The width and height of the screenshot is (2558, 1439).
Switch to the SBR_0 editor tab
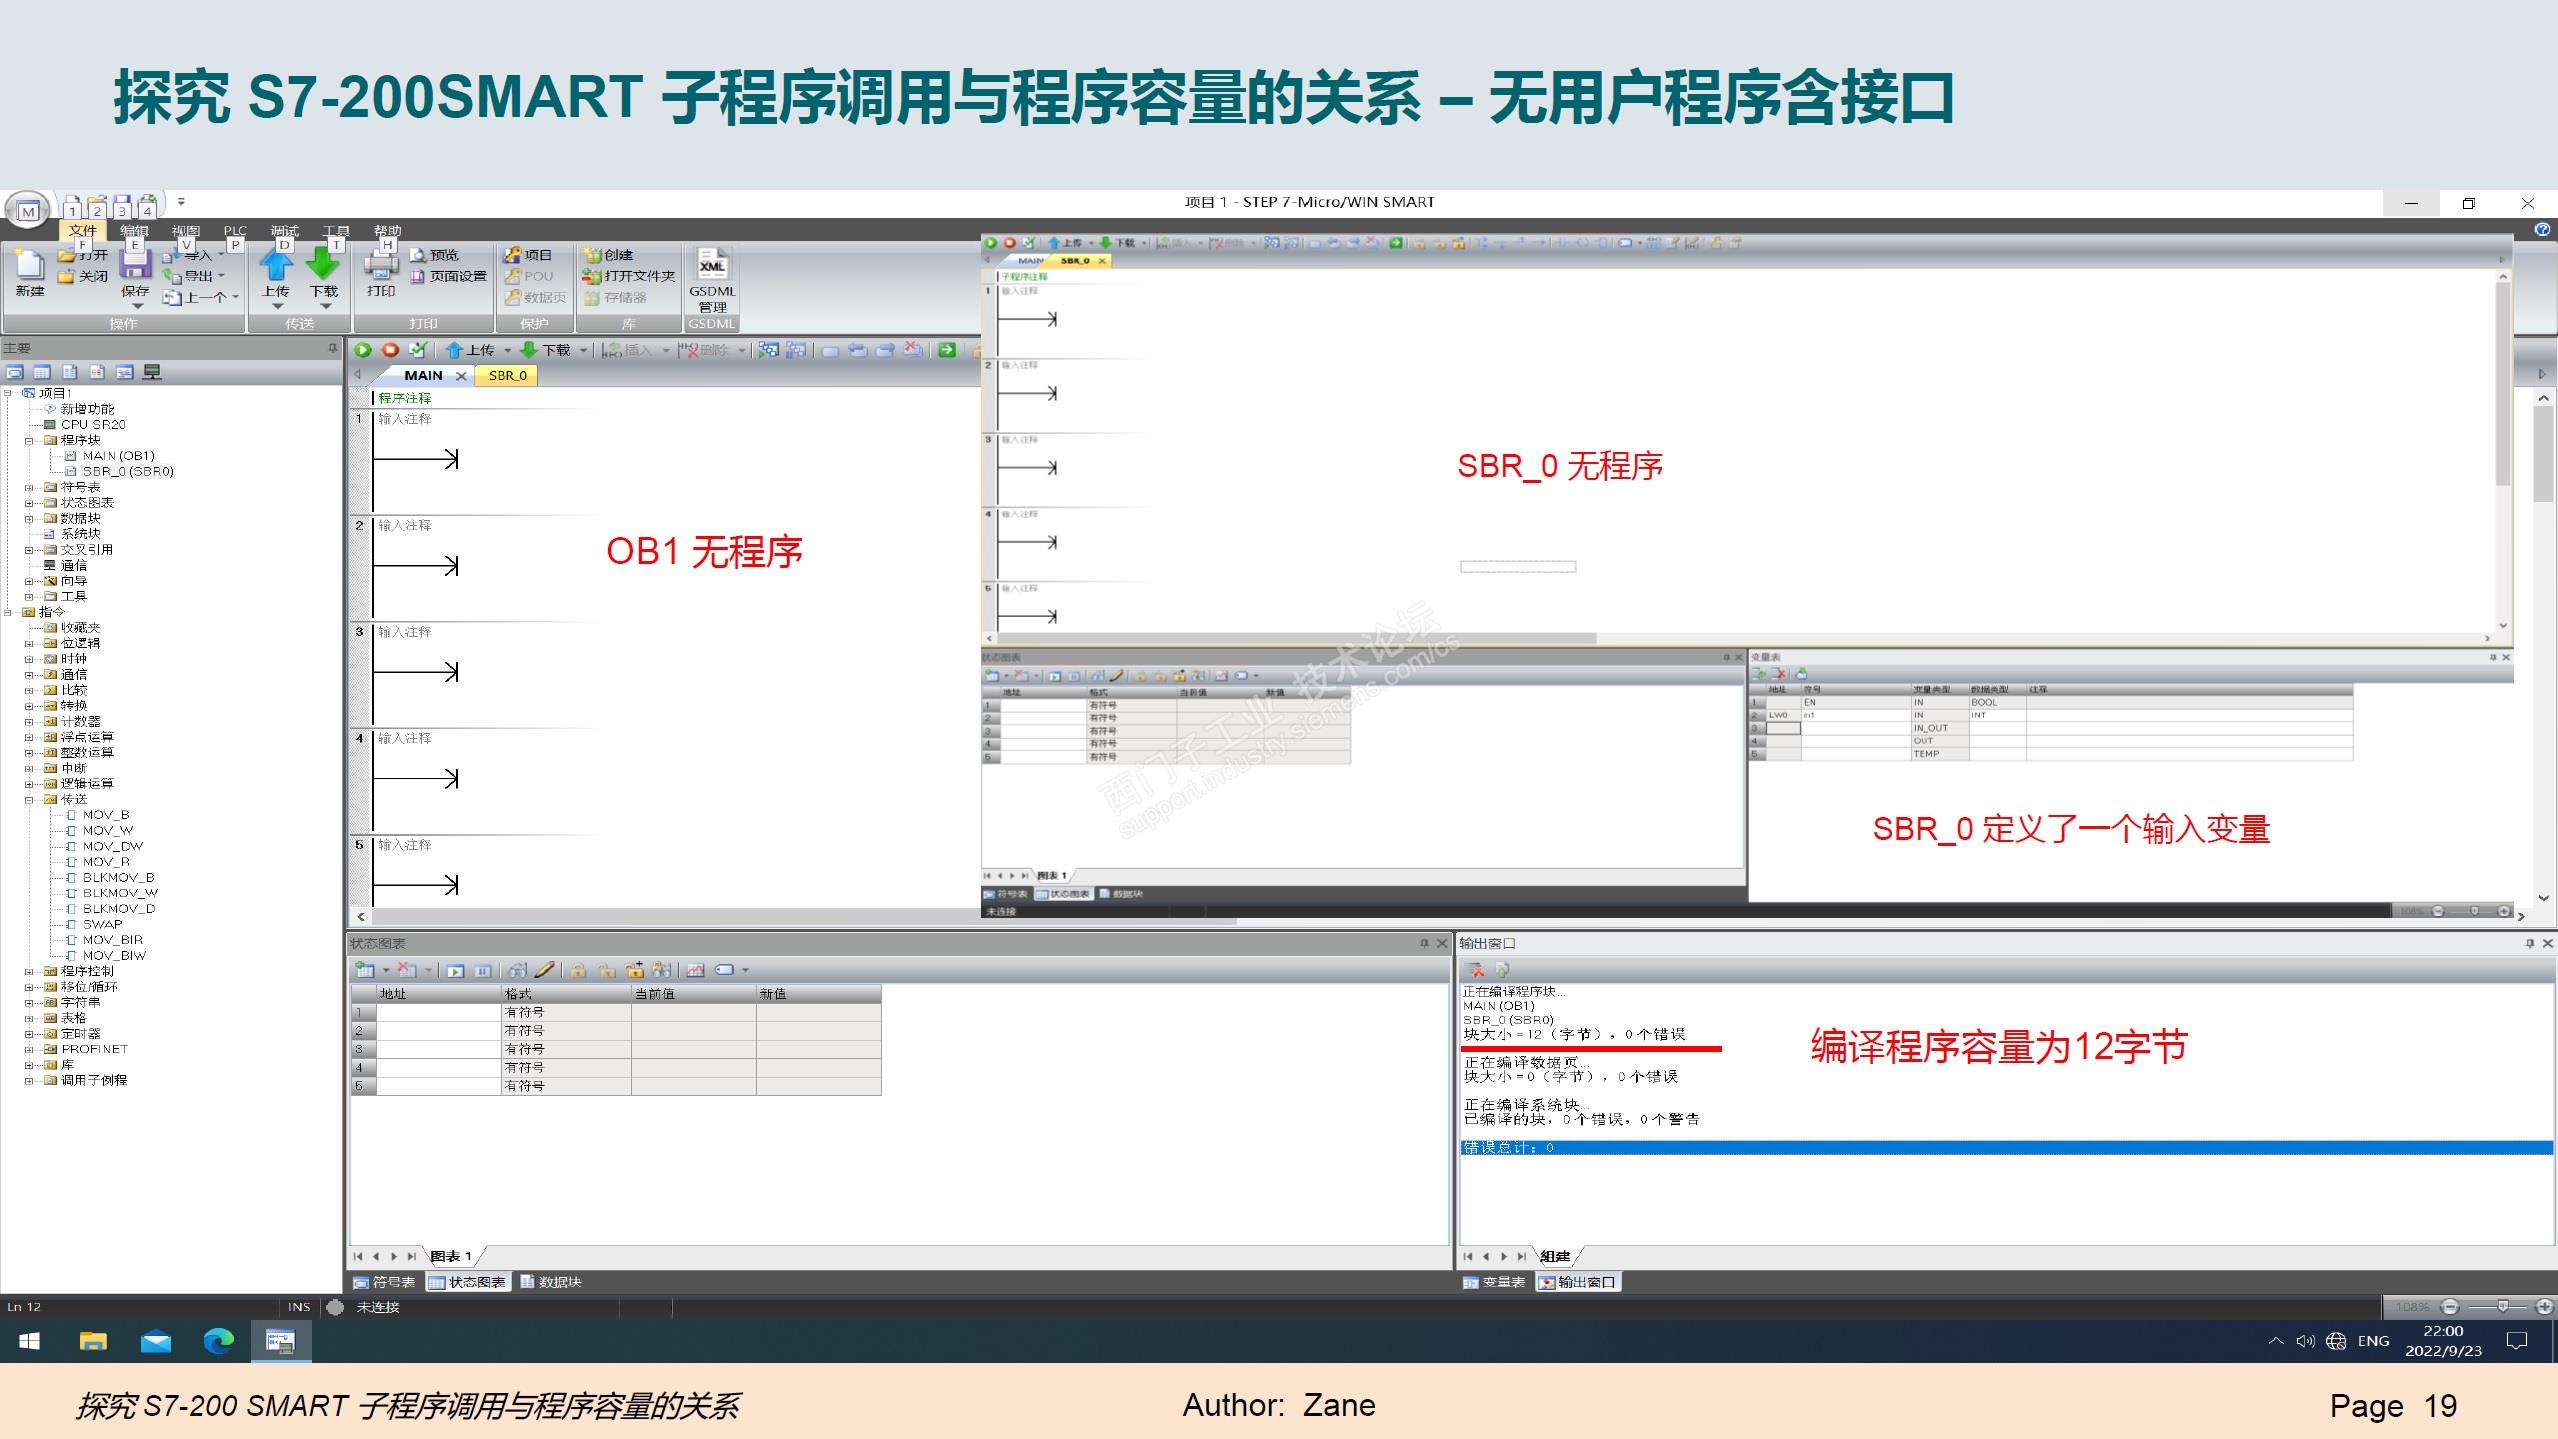tap(507, 375)
